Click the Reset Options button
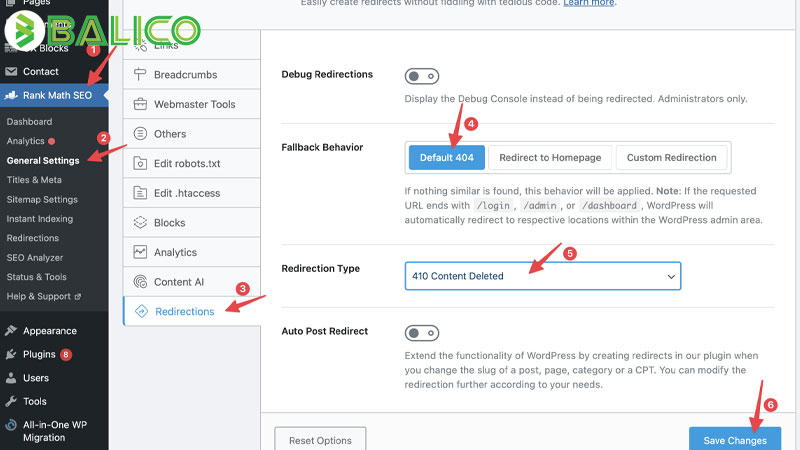 320,439
